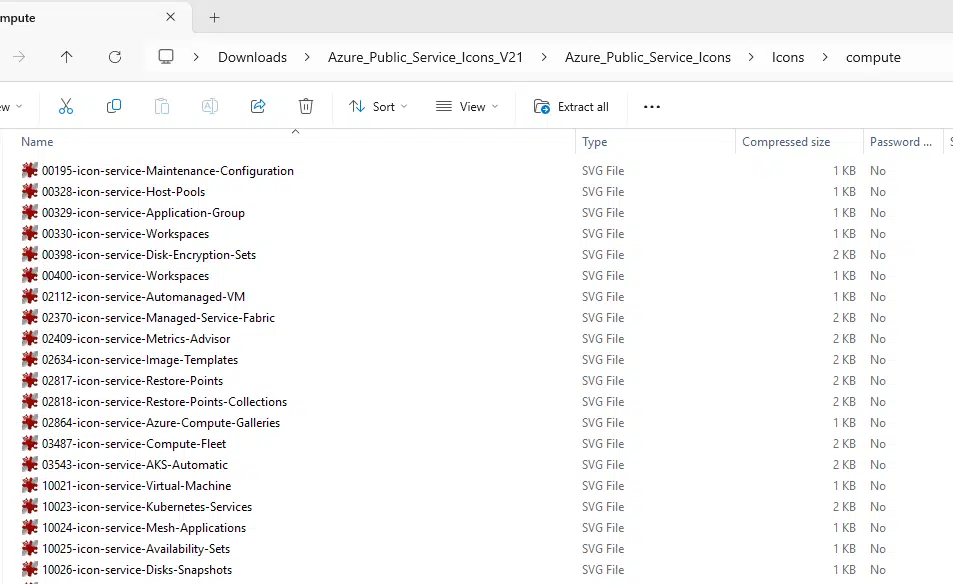Click the Delete icon in the toolbar
953x584 pixels.
pos(305,106)
